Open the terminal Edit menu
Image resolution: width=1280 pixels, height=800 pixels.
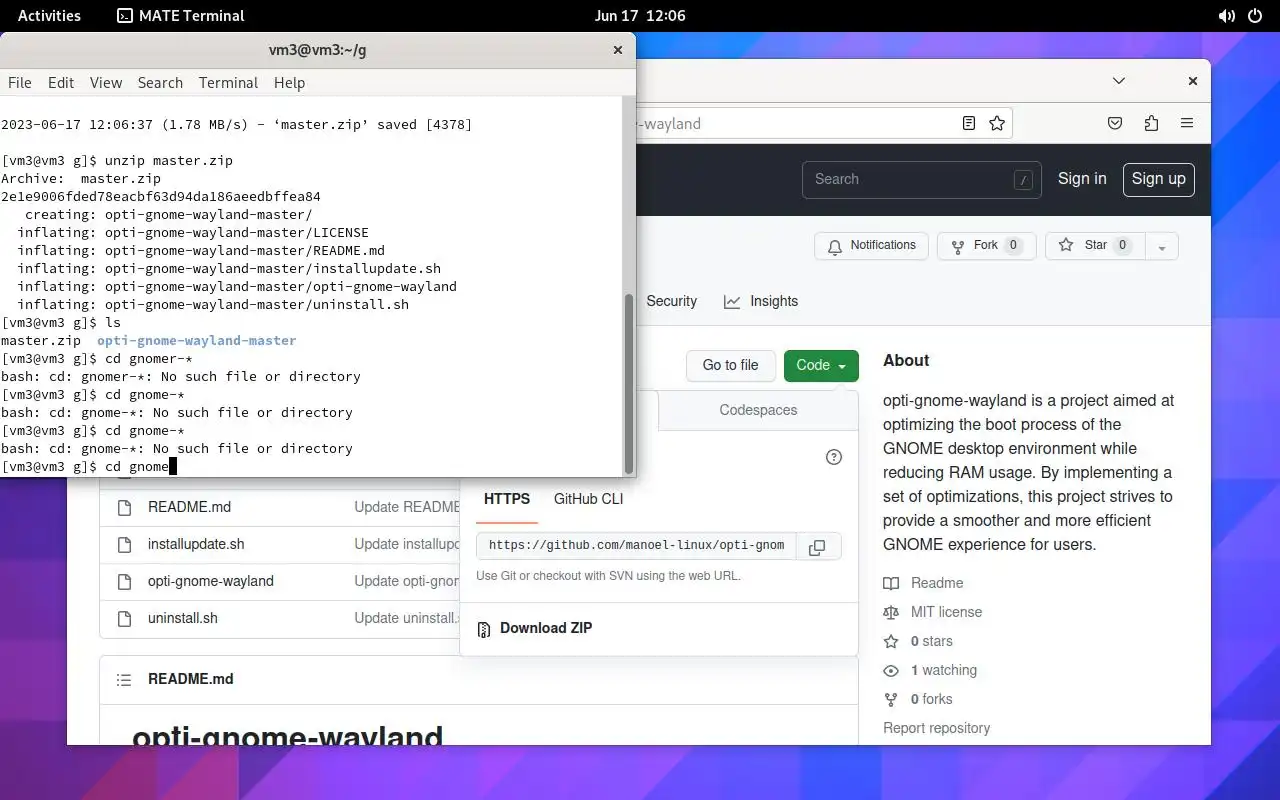61,83
